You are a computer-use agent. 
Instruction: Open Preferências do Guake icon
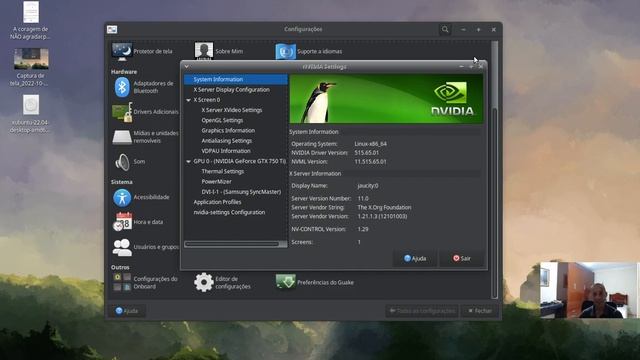pyautogui.click(x=285, y=282)
